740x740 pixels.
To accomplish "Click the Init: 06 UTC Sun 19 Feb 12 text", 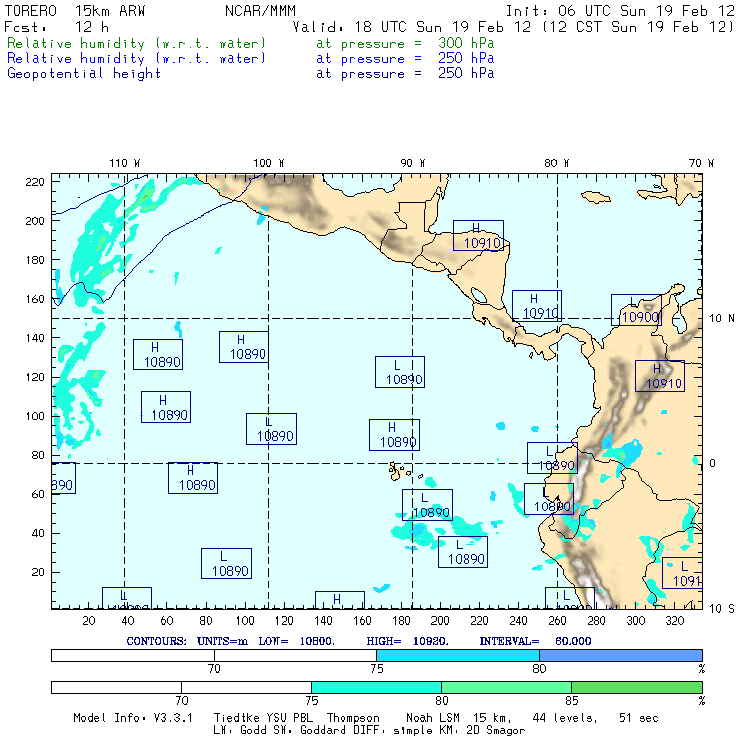I will [620, 11].
